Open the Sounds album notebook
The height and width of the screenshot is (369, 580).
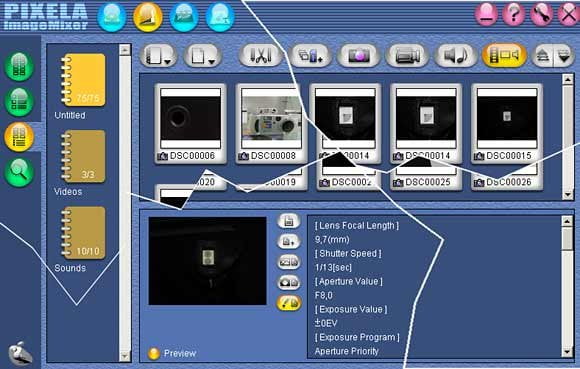83,233
